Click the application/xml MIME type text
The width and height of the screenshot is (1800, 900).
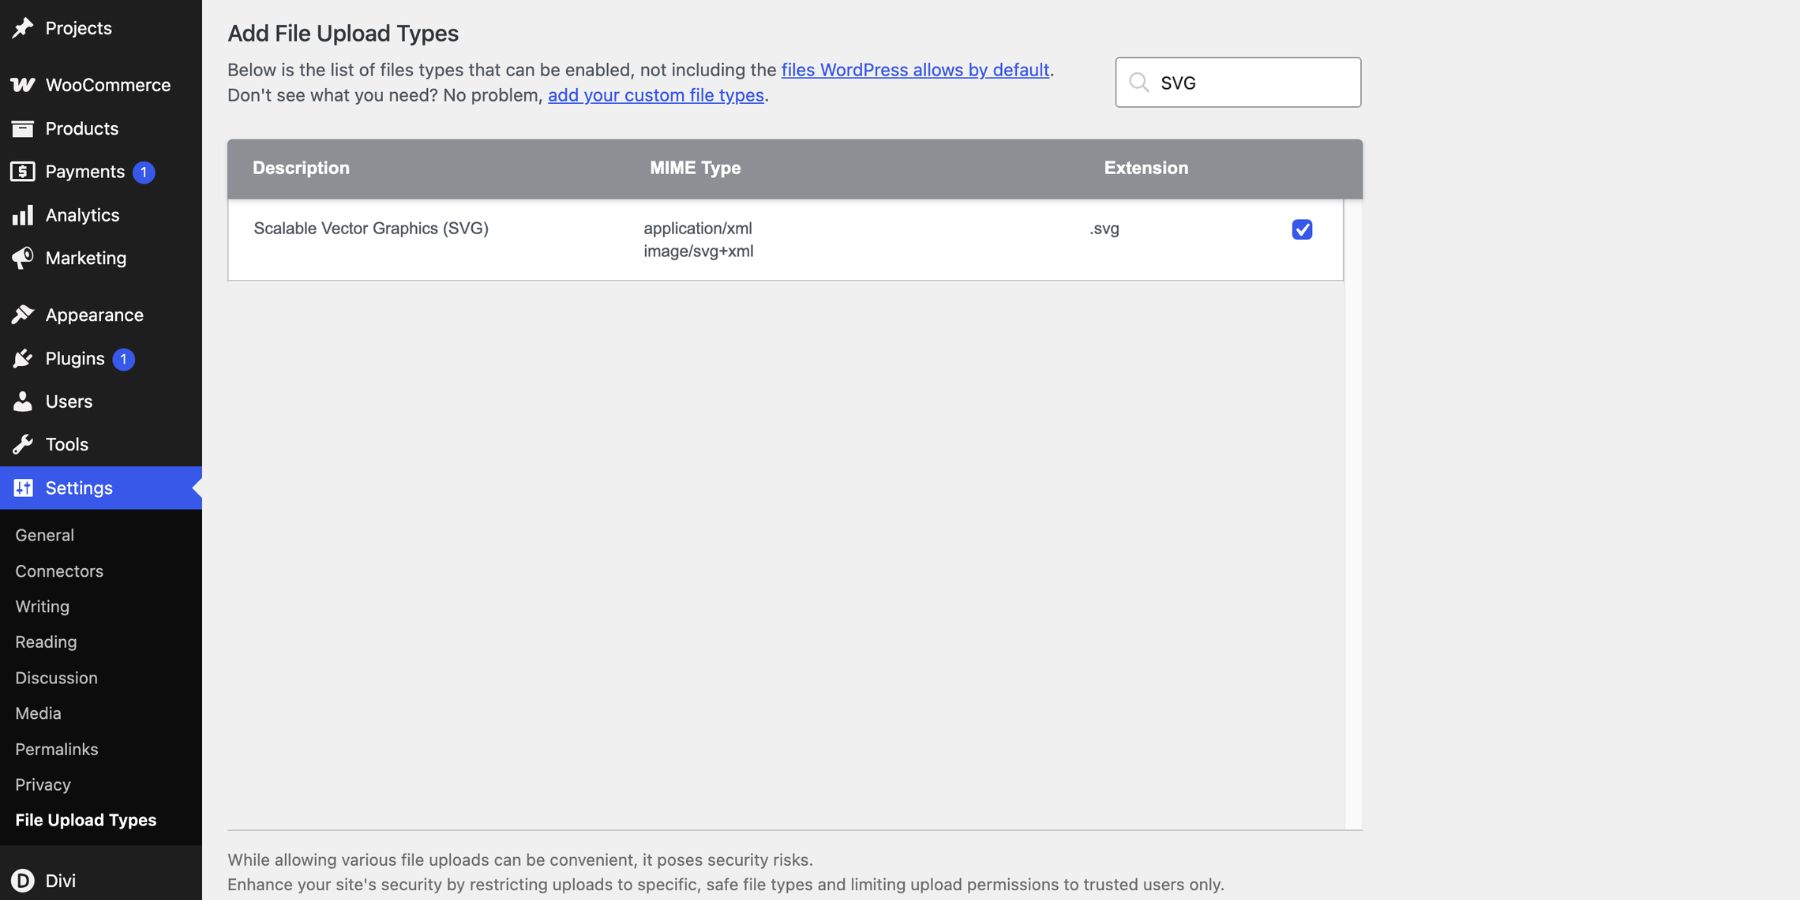[x=698, y=228]
